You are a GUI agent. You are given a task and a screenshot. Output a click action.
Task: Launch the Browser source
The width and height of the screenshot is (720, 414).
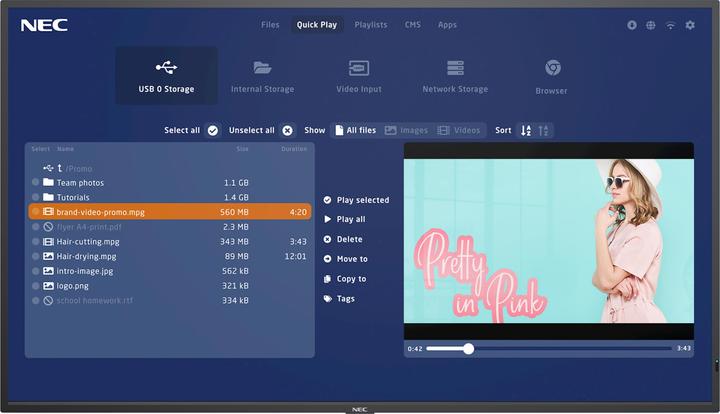(551, 75)
